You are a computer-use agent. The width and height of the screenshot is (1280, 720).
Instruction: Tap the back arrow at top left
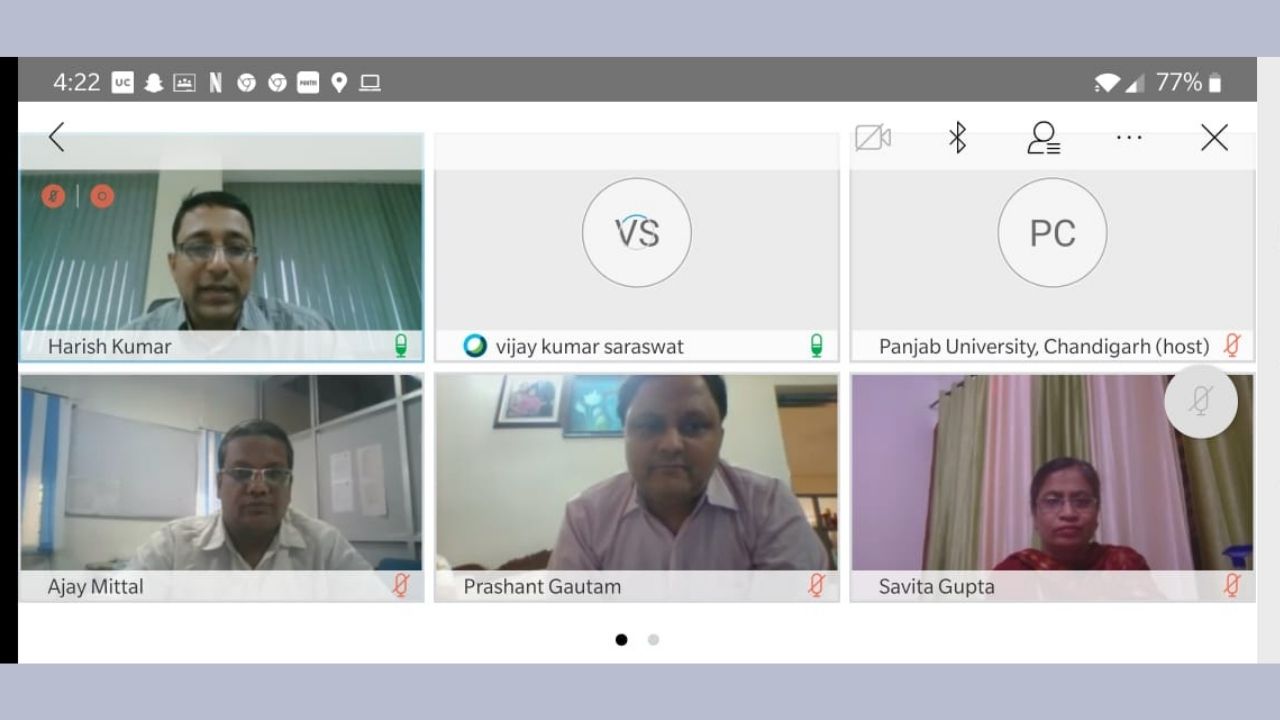tap(57, 137)
